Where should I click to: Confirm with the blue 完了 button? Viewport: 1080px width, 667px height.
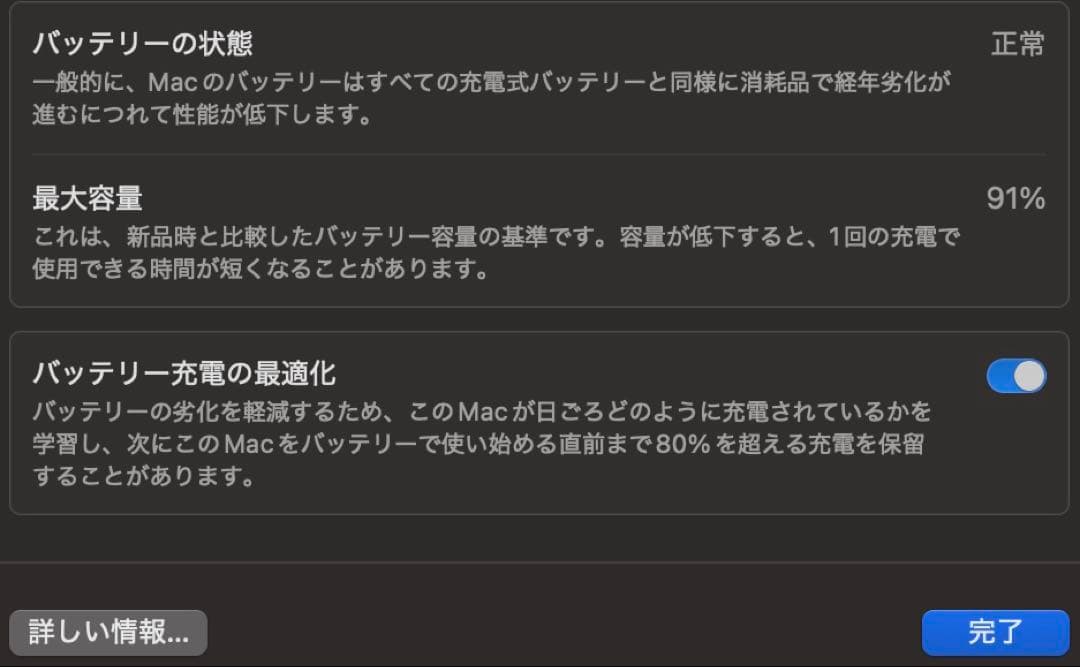click(995, 633)
